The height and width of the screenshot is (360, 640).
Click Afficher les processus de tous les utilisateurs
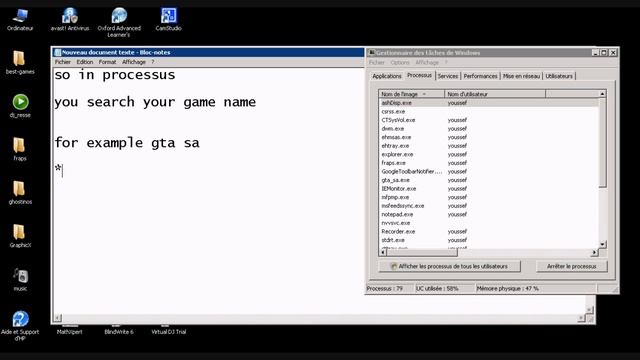[449, 266]
